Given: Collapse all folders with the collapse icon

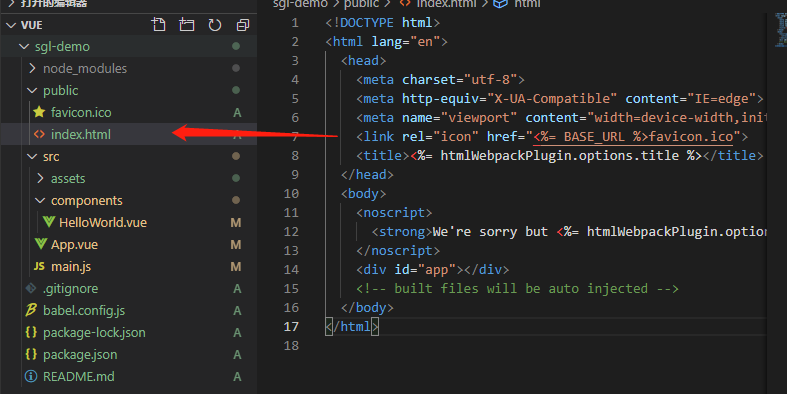Looking at the screenshot, I should [x=243, y=25].
